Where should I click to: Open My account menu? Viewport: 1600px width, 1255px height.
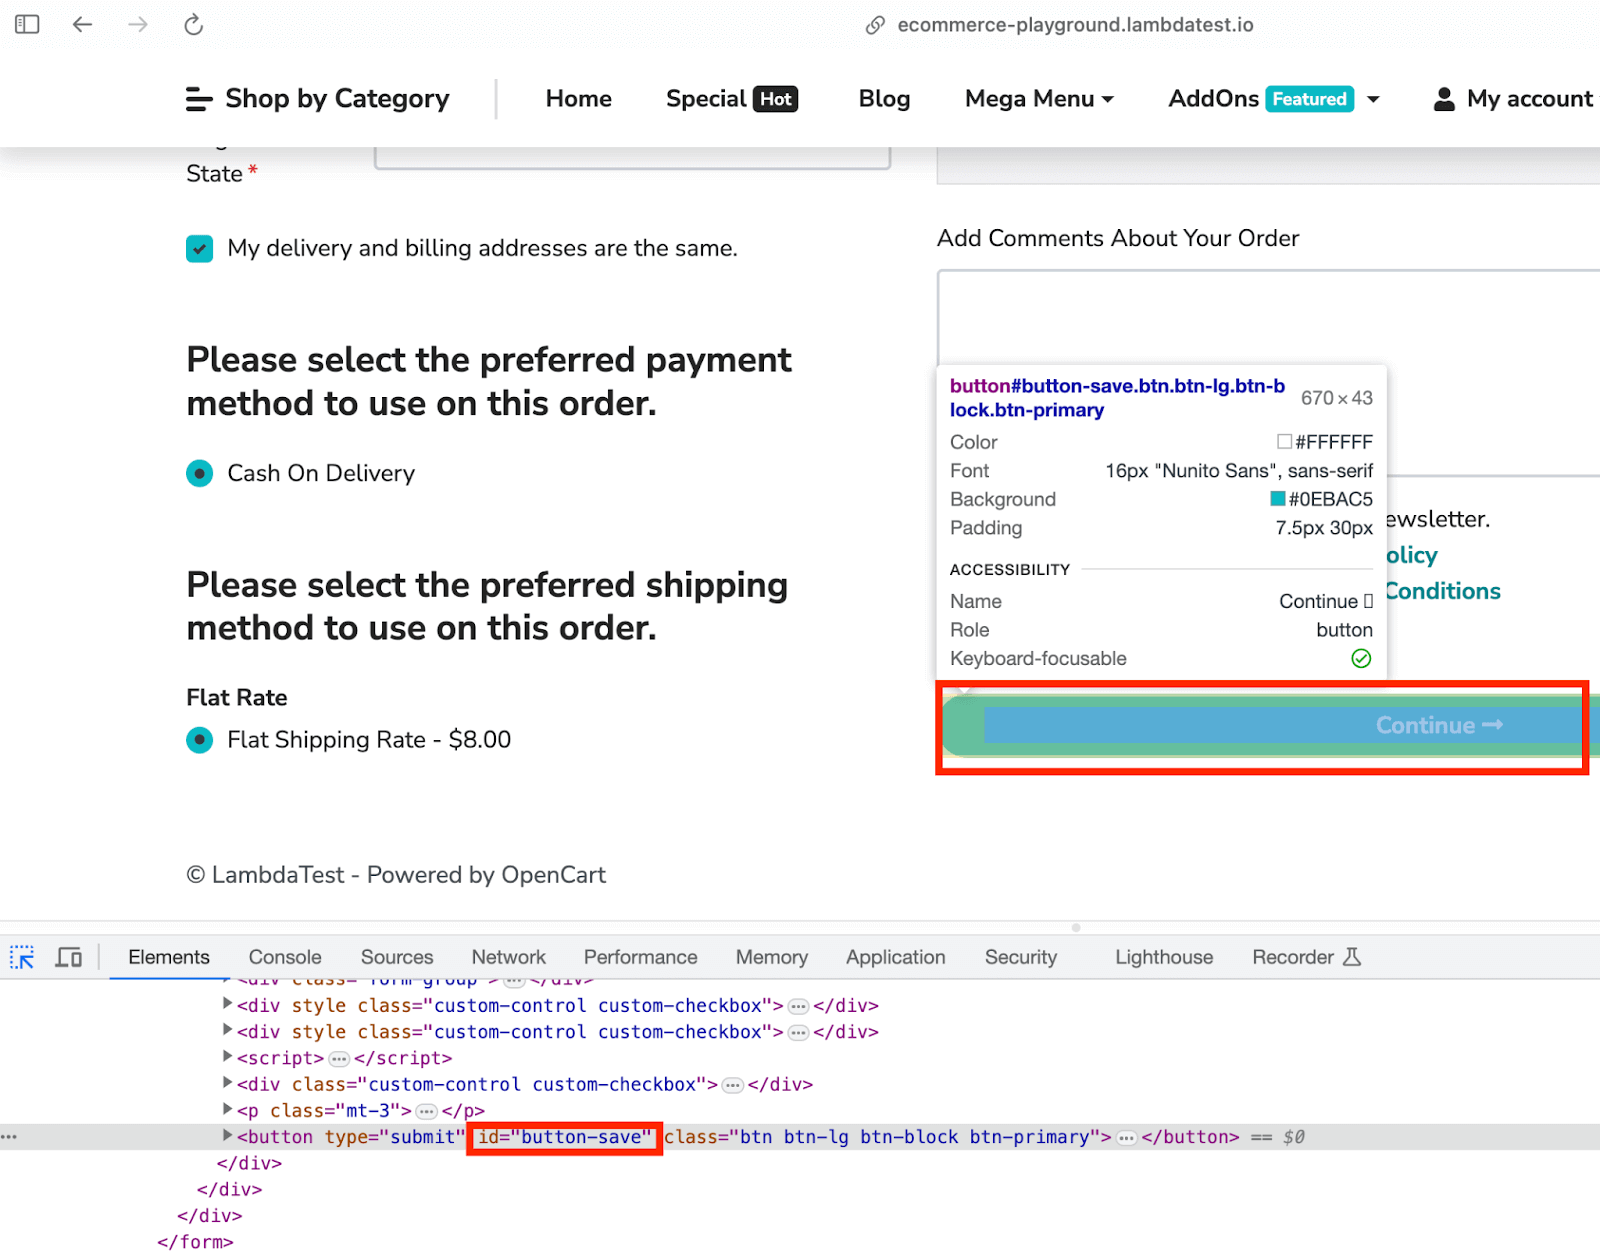coord(1513,98)
